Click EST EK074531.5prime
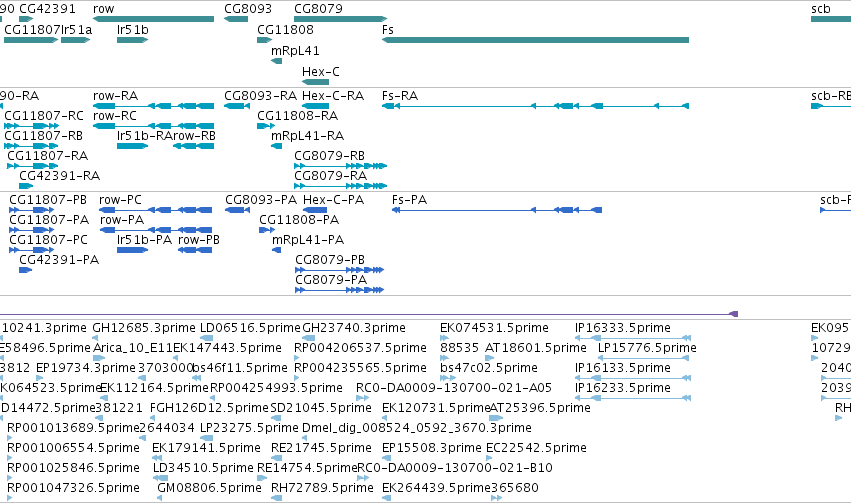 pyautogui.click(x=494, y=328)
